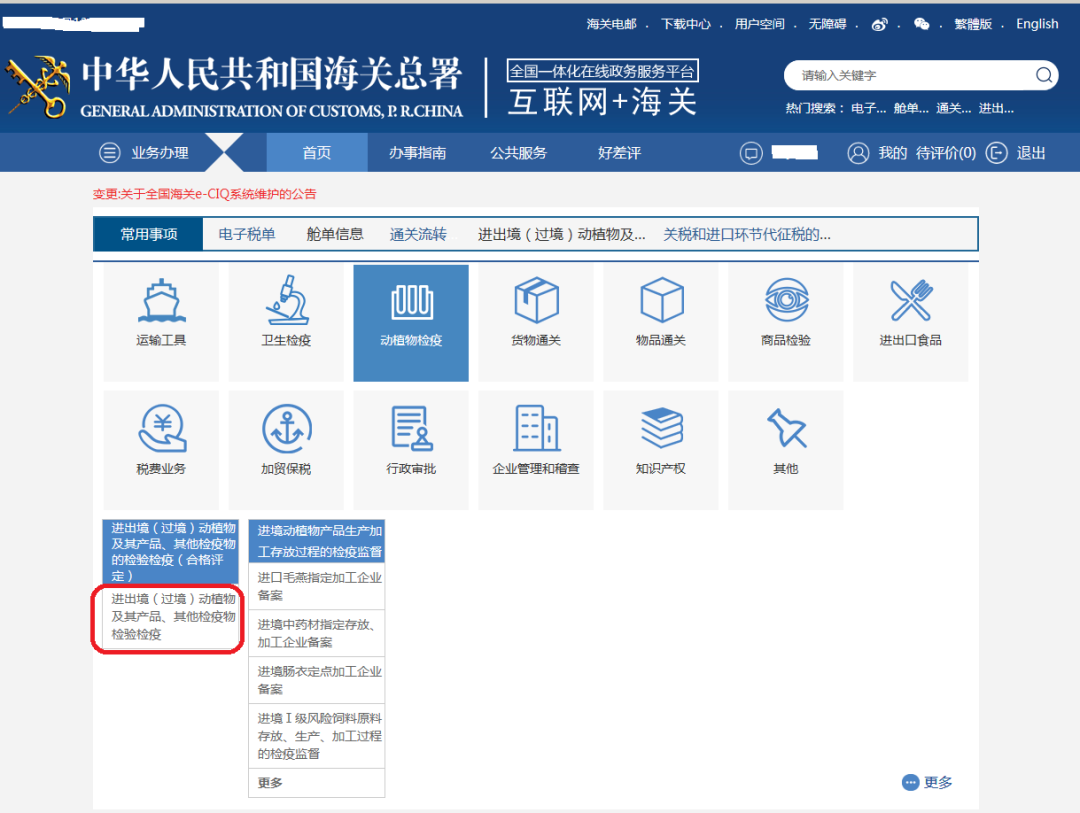Open the 办事指南 navigation item
The image size is (1080, 813).
click(417, 153)
